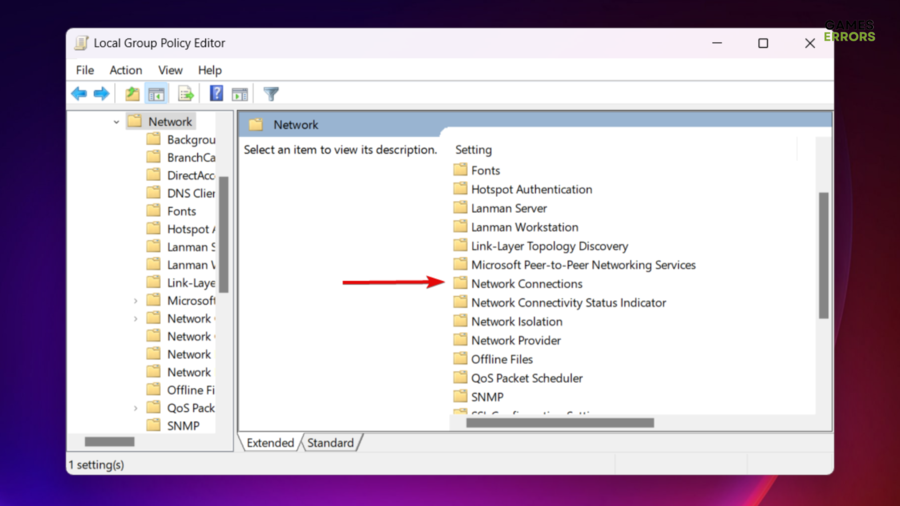This screenshot has width=900, height=506.
Task: Toggle Show/Hide Console Tree icon
Action: pyautogui.click(x=156, y=94)
